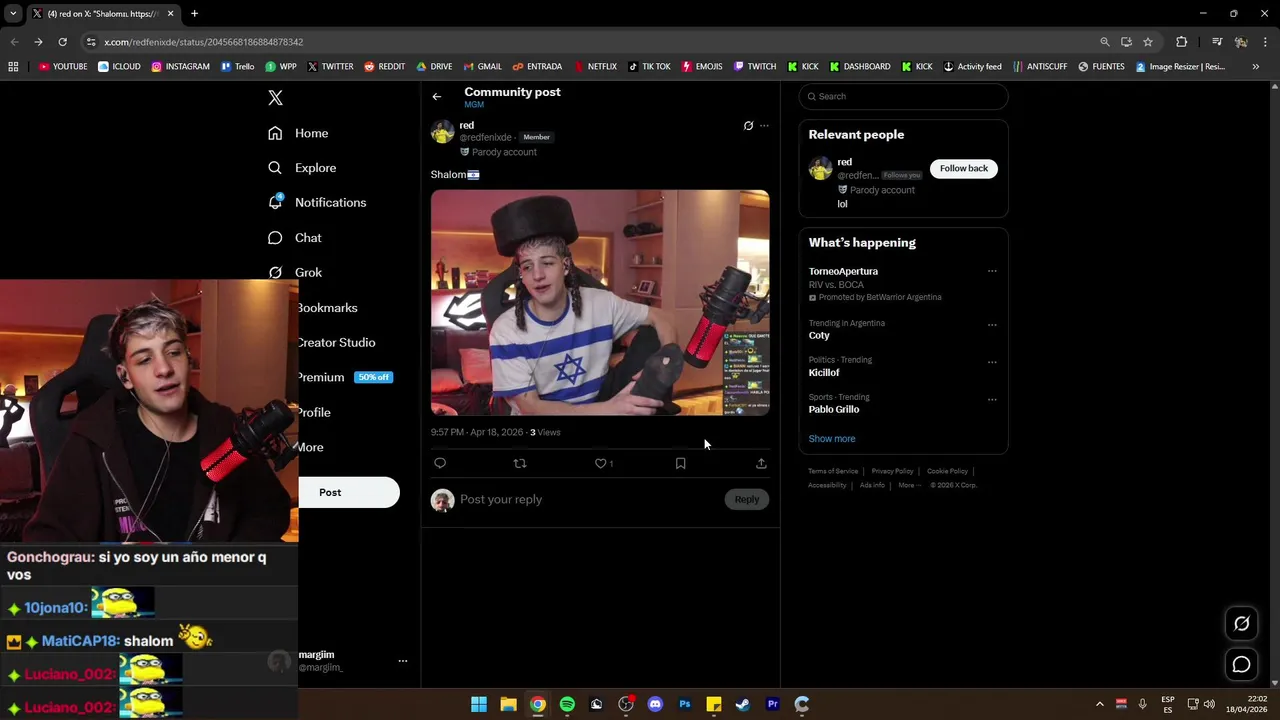The width and height of the screenshot is (1280, 720).
Task: Open more options for Kicillof trend
Action: point(992,361)
